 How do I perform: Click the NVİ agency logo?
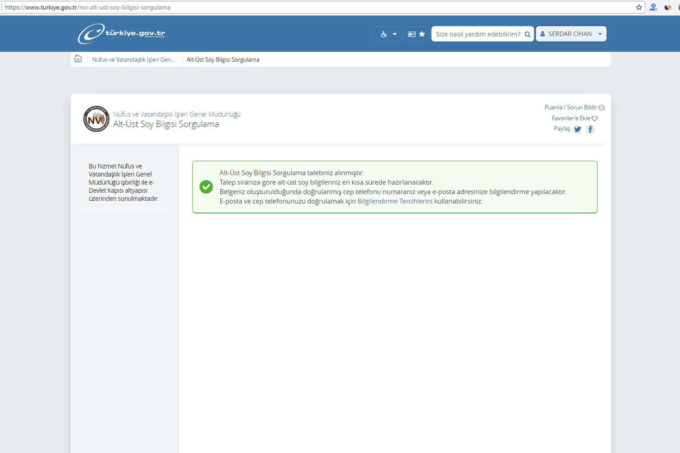pyautogui.click(x=96, y=118)
